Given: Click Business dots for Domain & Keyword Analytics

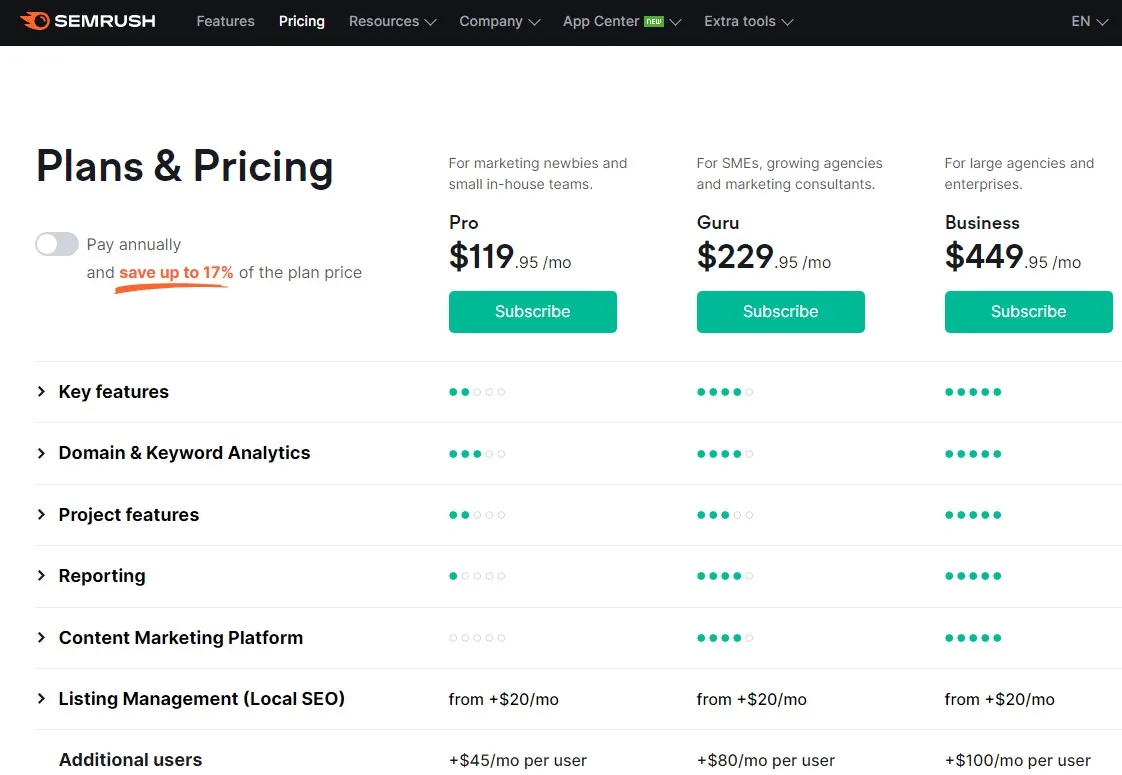Looking at the screenshot, I should tap(973, 454).
